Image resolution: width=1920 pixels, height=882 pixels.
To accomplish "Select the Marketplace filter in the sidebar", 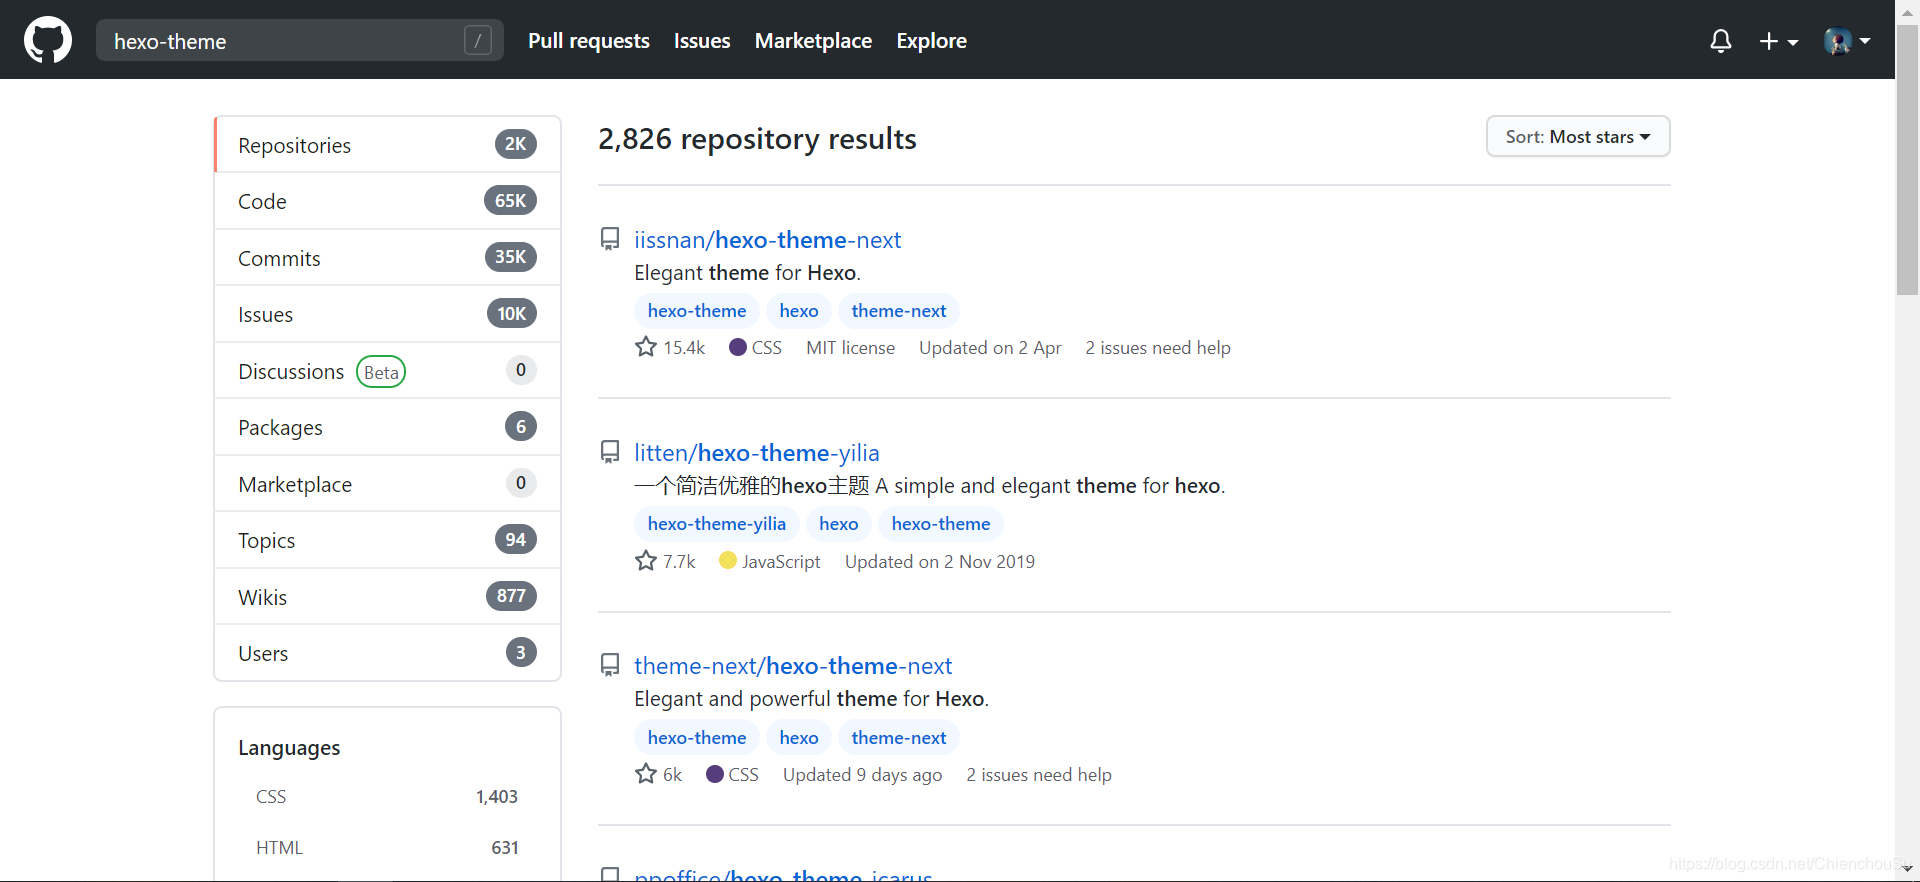I will pos(388,484).
